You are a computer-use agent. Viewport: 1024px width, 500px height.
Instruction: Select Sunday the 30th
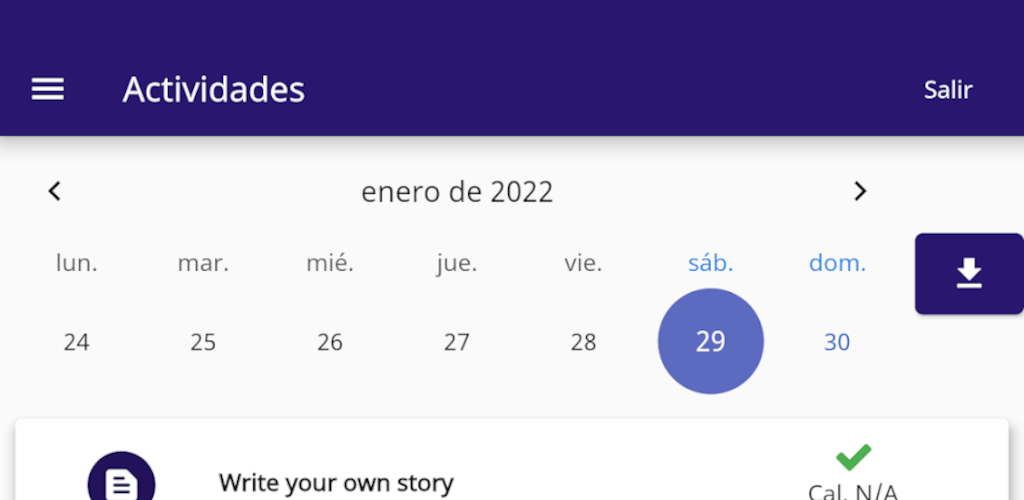[x=837, y=342]
